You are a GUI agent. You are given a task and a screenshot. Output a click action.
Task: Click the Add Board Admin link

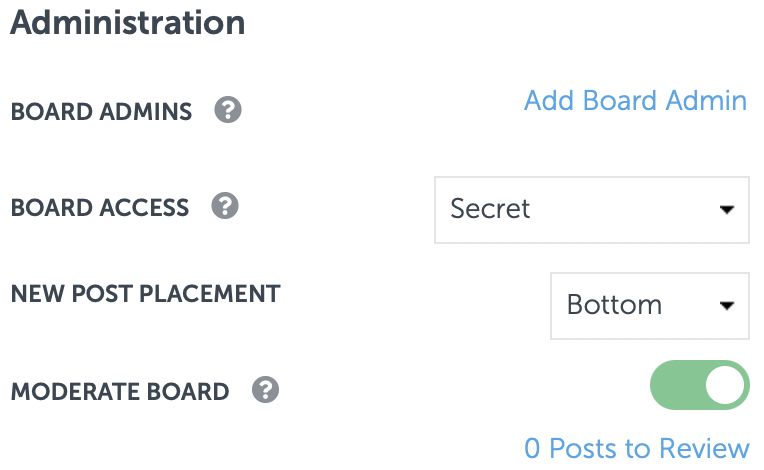click(635, 101)
